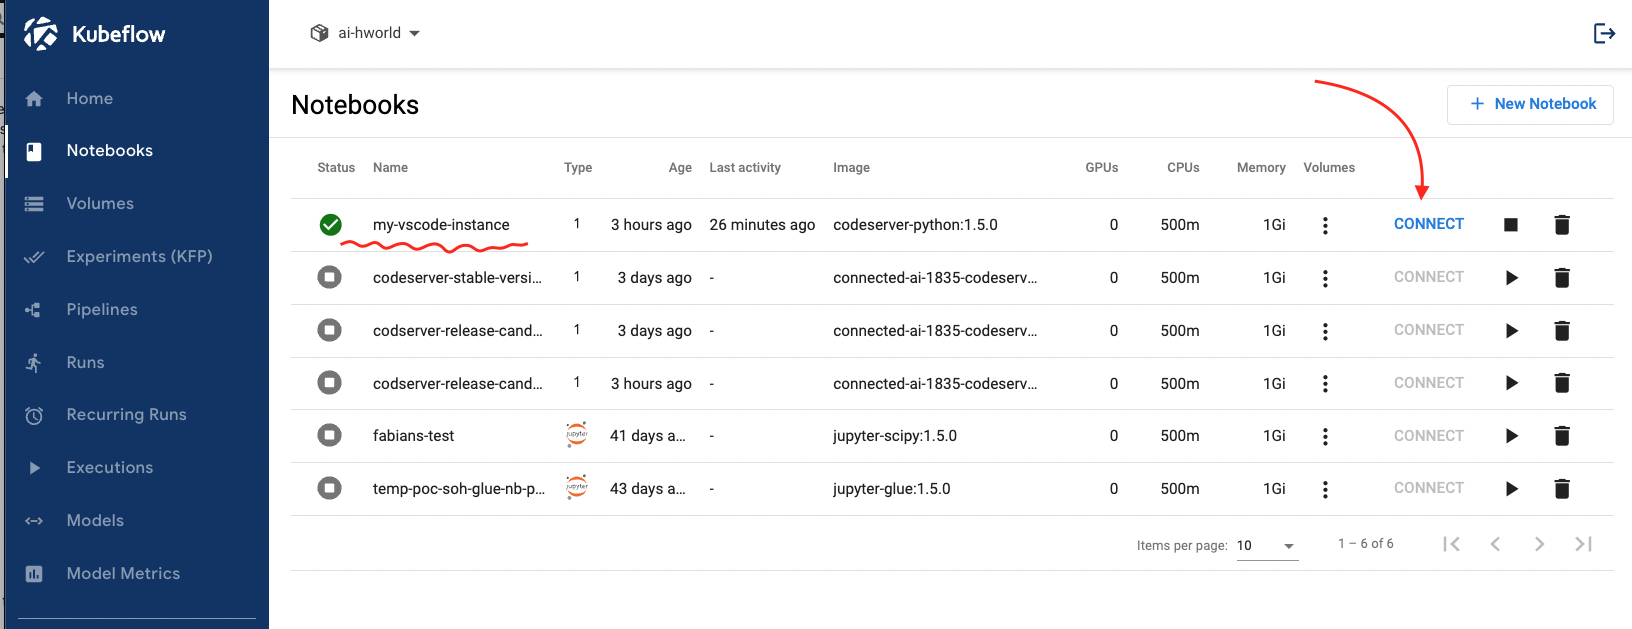This screenshot has width=1632, height=629.
Task: Delete the fabians-test notebook
Action: pos(1562,436)
